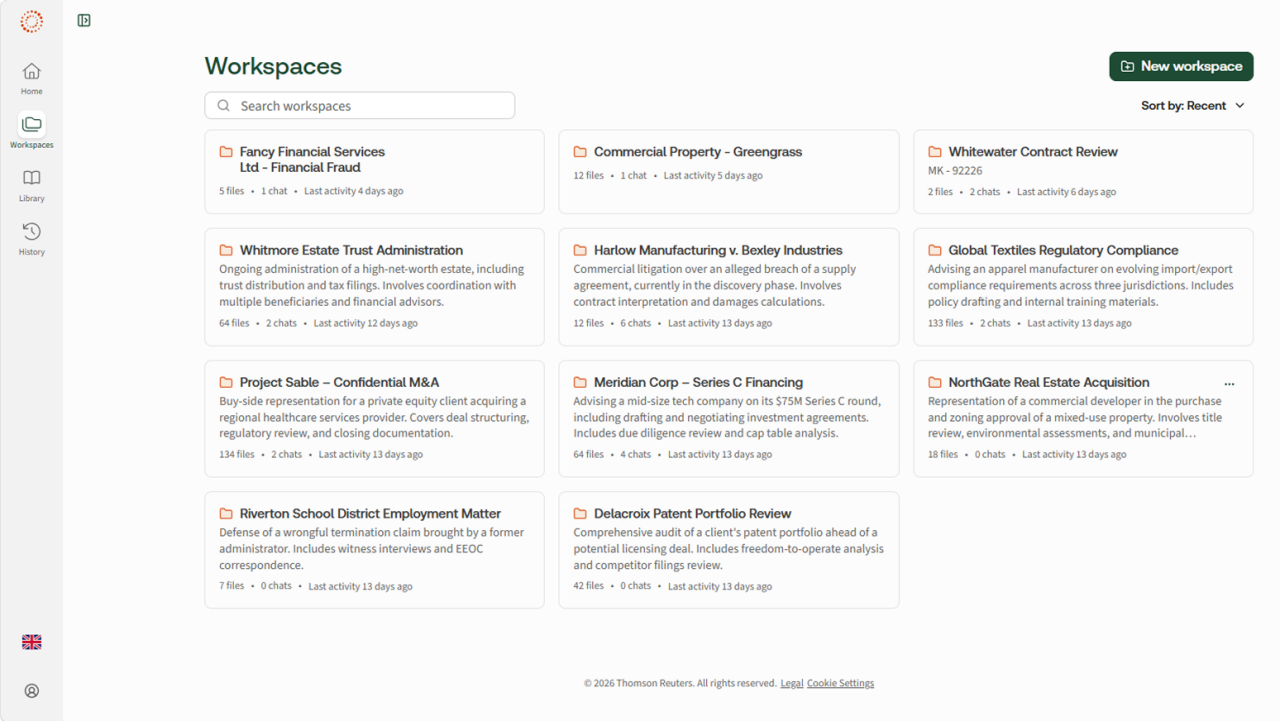
Task: Create a New workspace
Action: point(1181,66)
